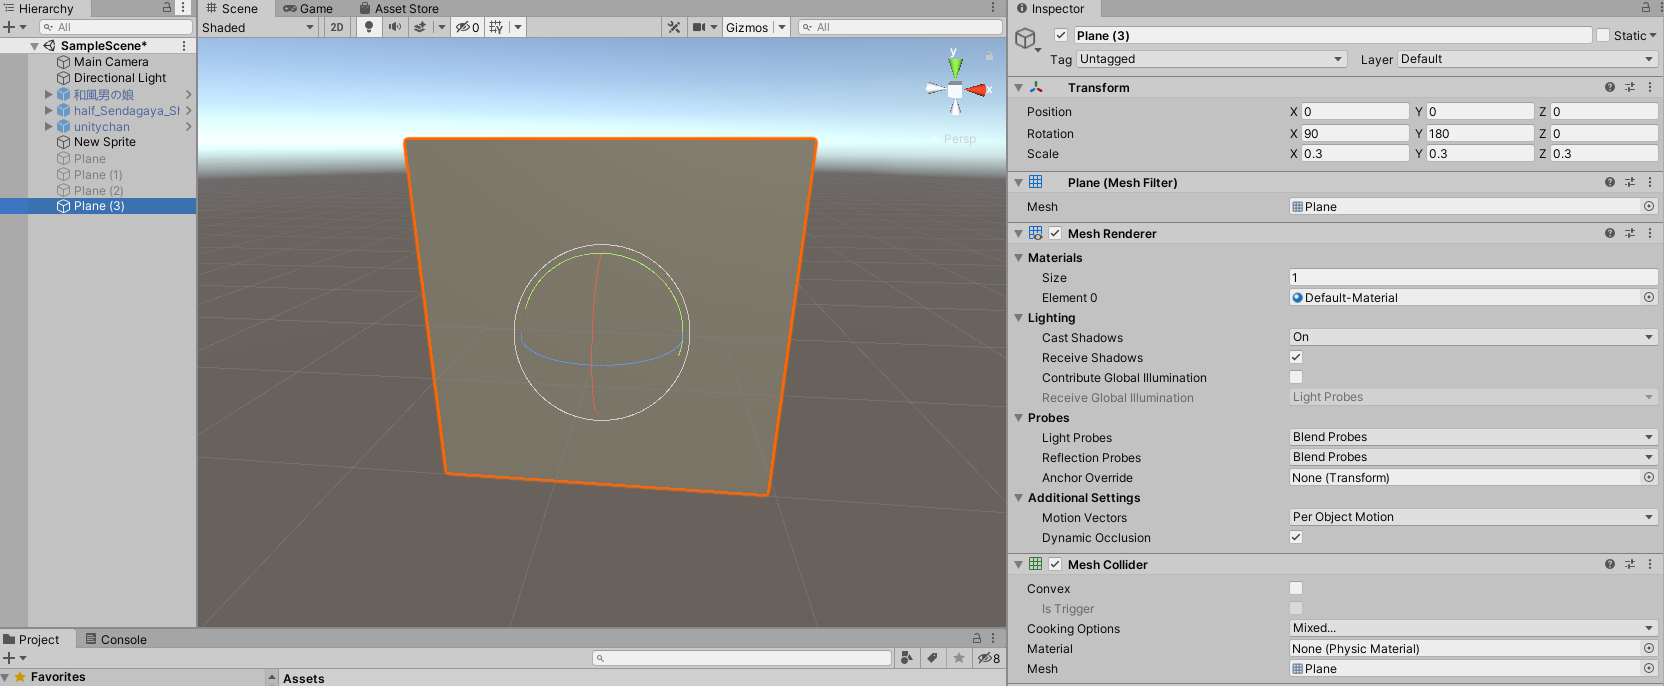Open Mesh Collider preset settings icon

[1630, 564]
